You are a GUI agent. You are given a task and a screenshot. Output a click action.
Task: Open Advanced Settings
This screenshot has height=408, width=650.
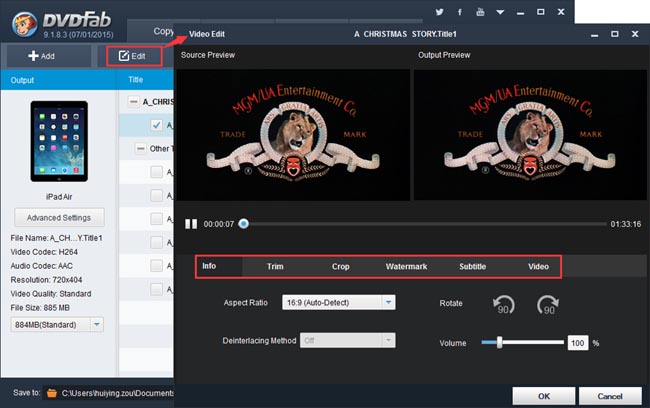point(59,218)
